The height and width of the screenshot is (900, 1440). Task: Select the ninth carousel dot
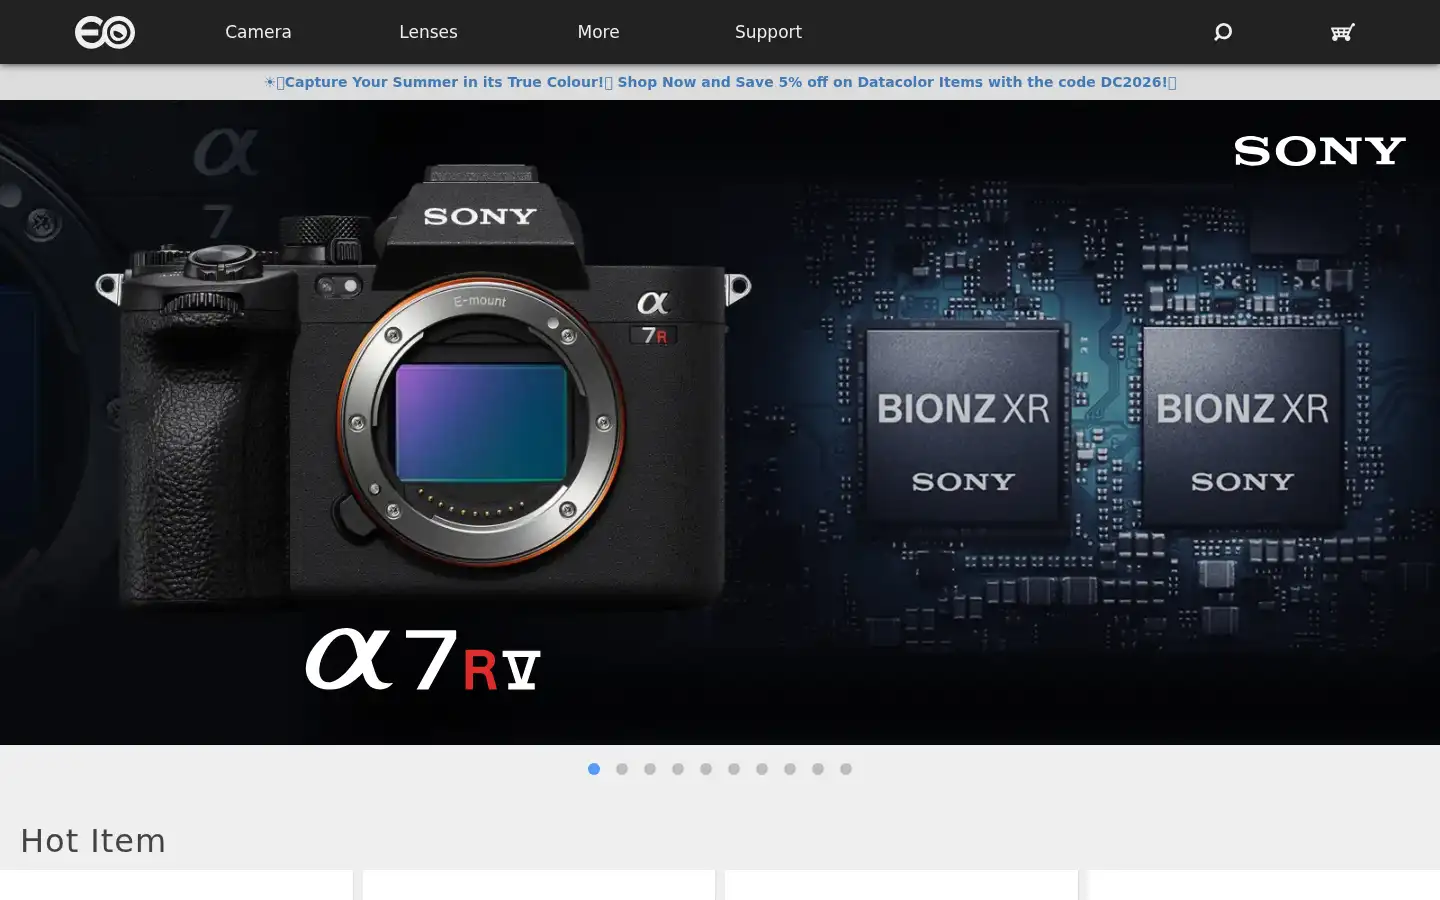(x=818, y=769)
